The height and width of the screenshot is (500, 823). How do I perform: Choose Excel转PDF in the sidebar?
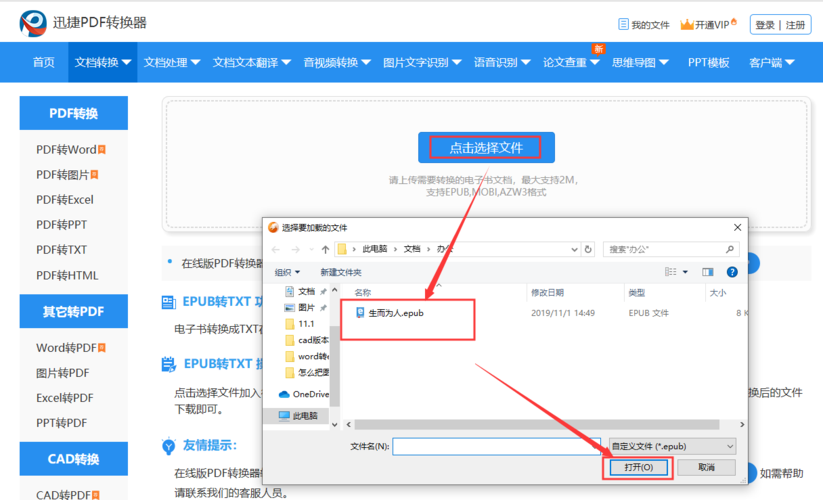[x=65, y=398]
